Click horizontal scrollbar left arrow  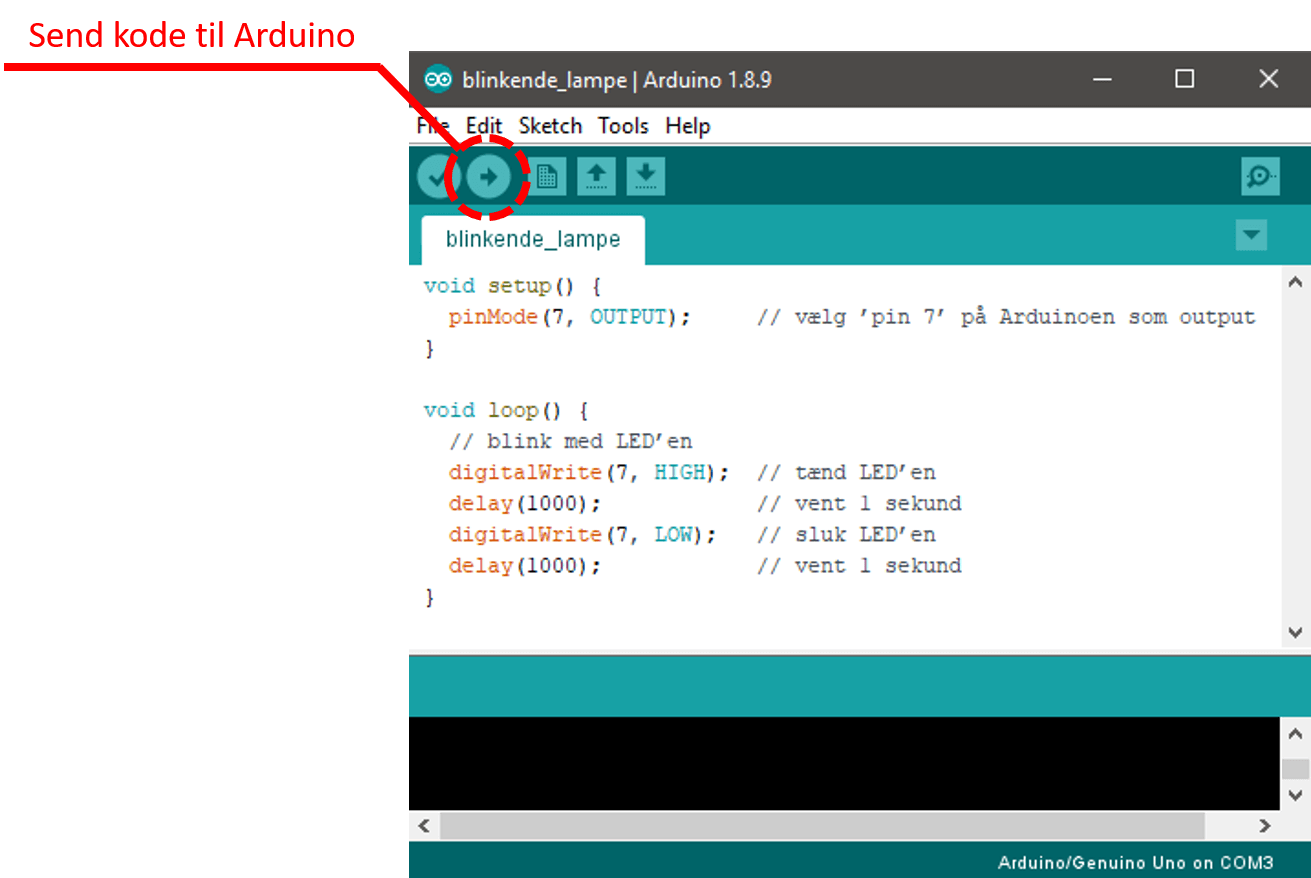coord(424,826)
